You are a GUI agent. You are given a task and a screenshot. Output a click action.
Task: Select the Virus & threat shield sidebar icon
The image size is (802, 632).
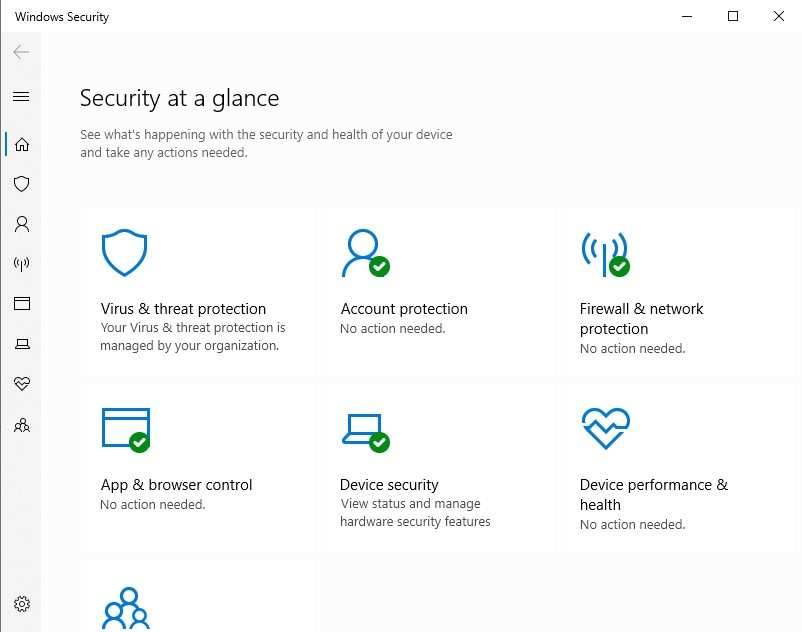pyautogui.click(x=21, y=184)
